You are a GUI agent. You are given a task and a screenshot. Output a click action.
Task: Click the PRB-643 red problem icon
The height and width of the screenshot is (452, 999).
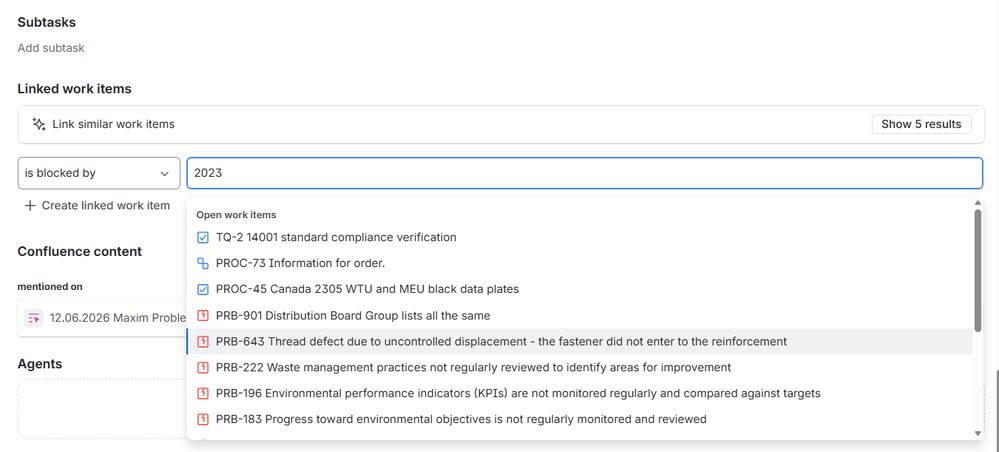[203, 342]
